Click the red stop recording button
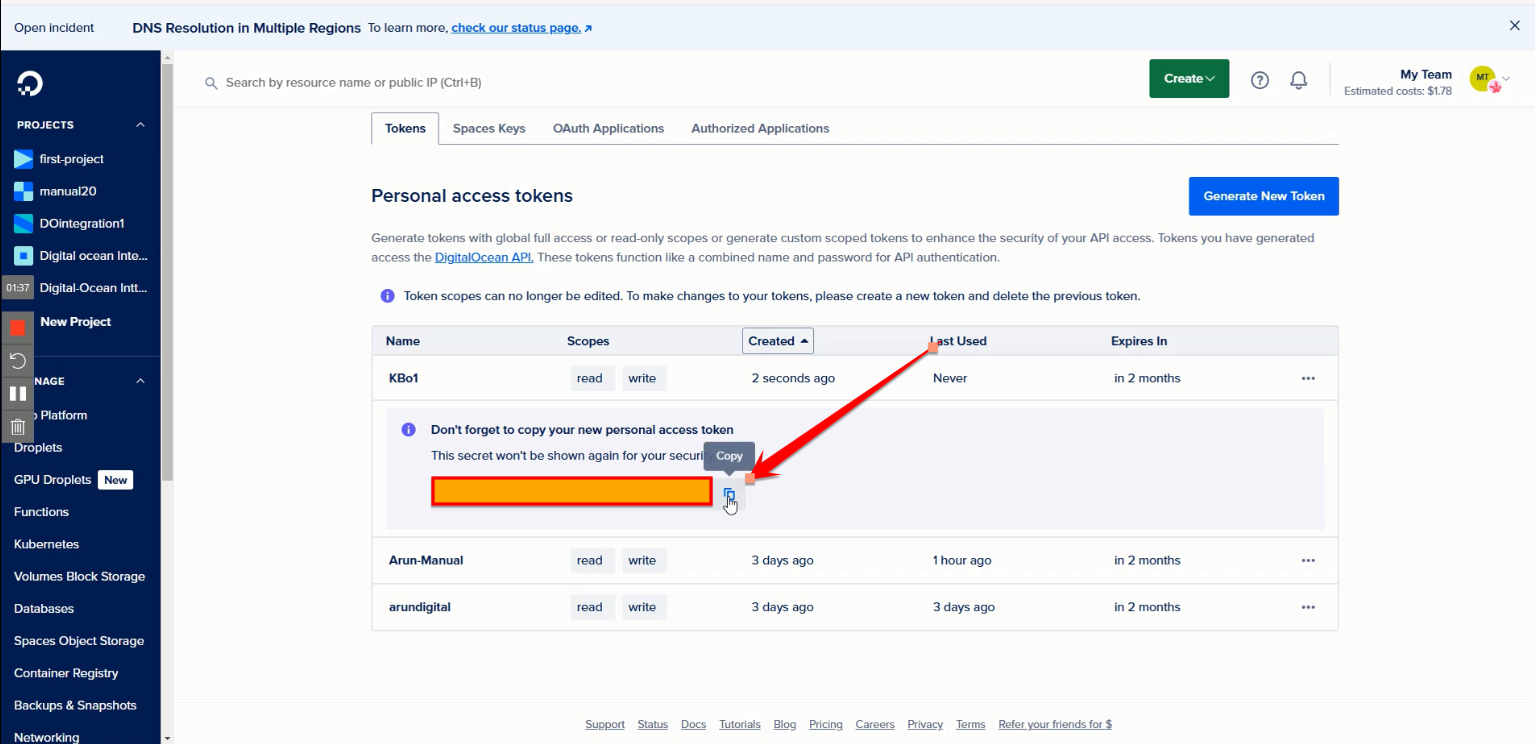Viewport: 1535px width, 744px height. click(x=18, y=328)
